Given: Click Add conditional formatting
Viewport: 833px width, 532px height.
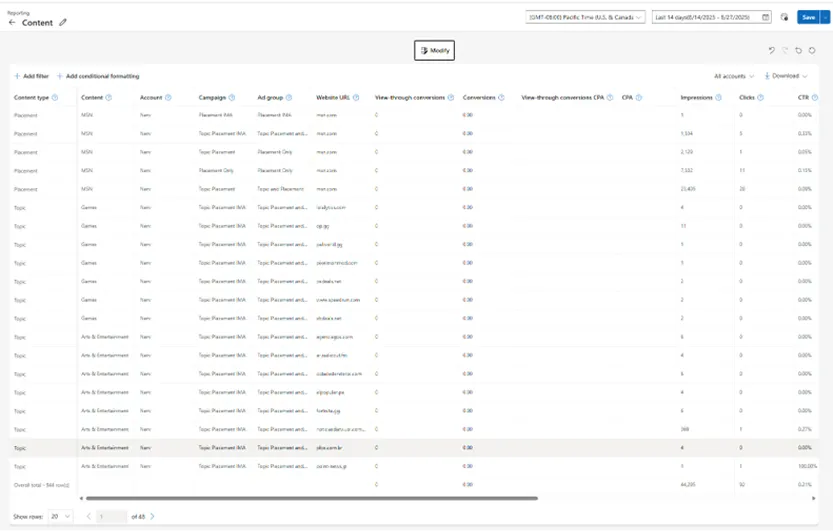Looking at the screenshot, I should coord(98,76).
